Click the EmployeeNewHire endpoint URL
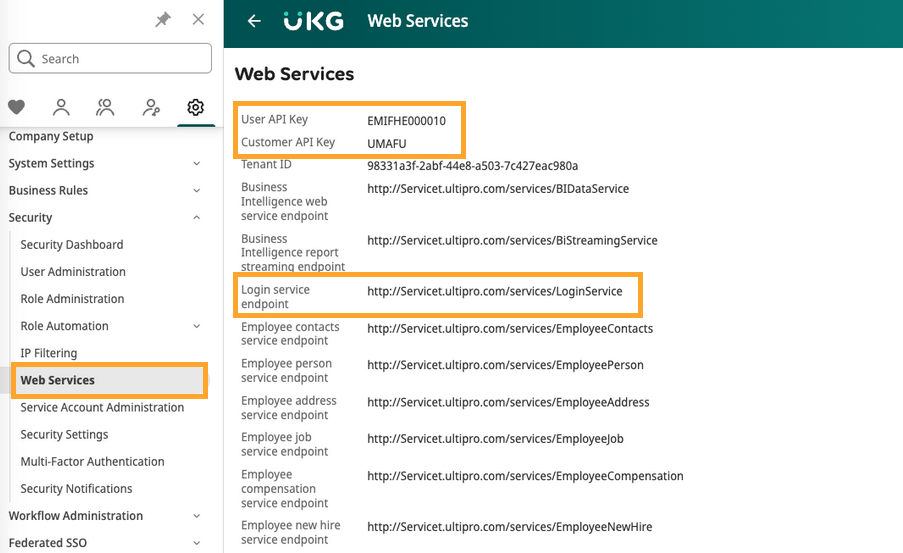 (510, 527)
